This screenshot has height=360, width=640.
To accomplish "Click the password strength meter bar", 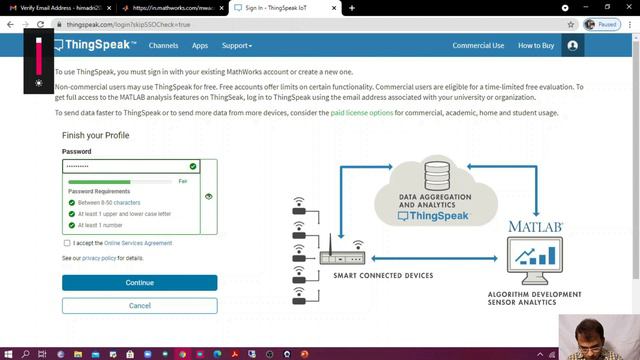I will pyautogui.click(x=120, y=182).
